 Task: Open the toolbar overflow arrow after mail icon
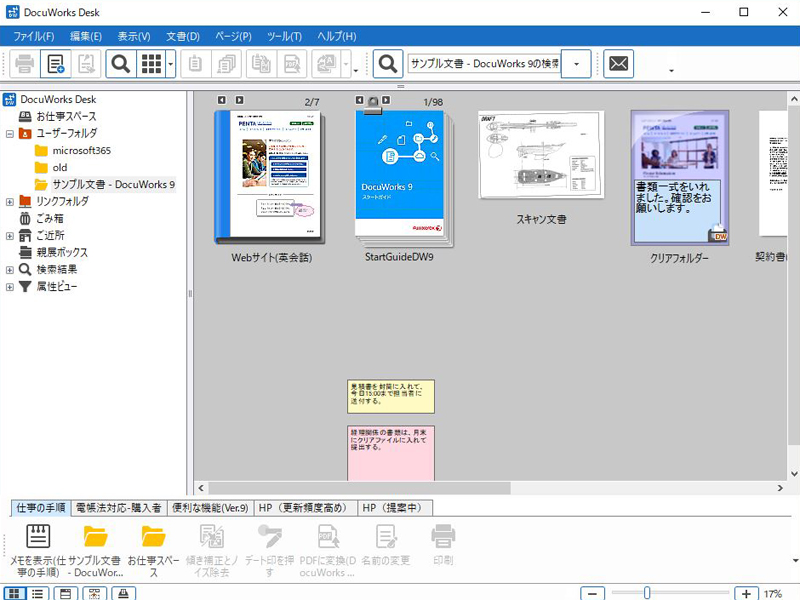click(671, 70)
